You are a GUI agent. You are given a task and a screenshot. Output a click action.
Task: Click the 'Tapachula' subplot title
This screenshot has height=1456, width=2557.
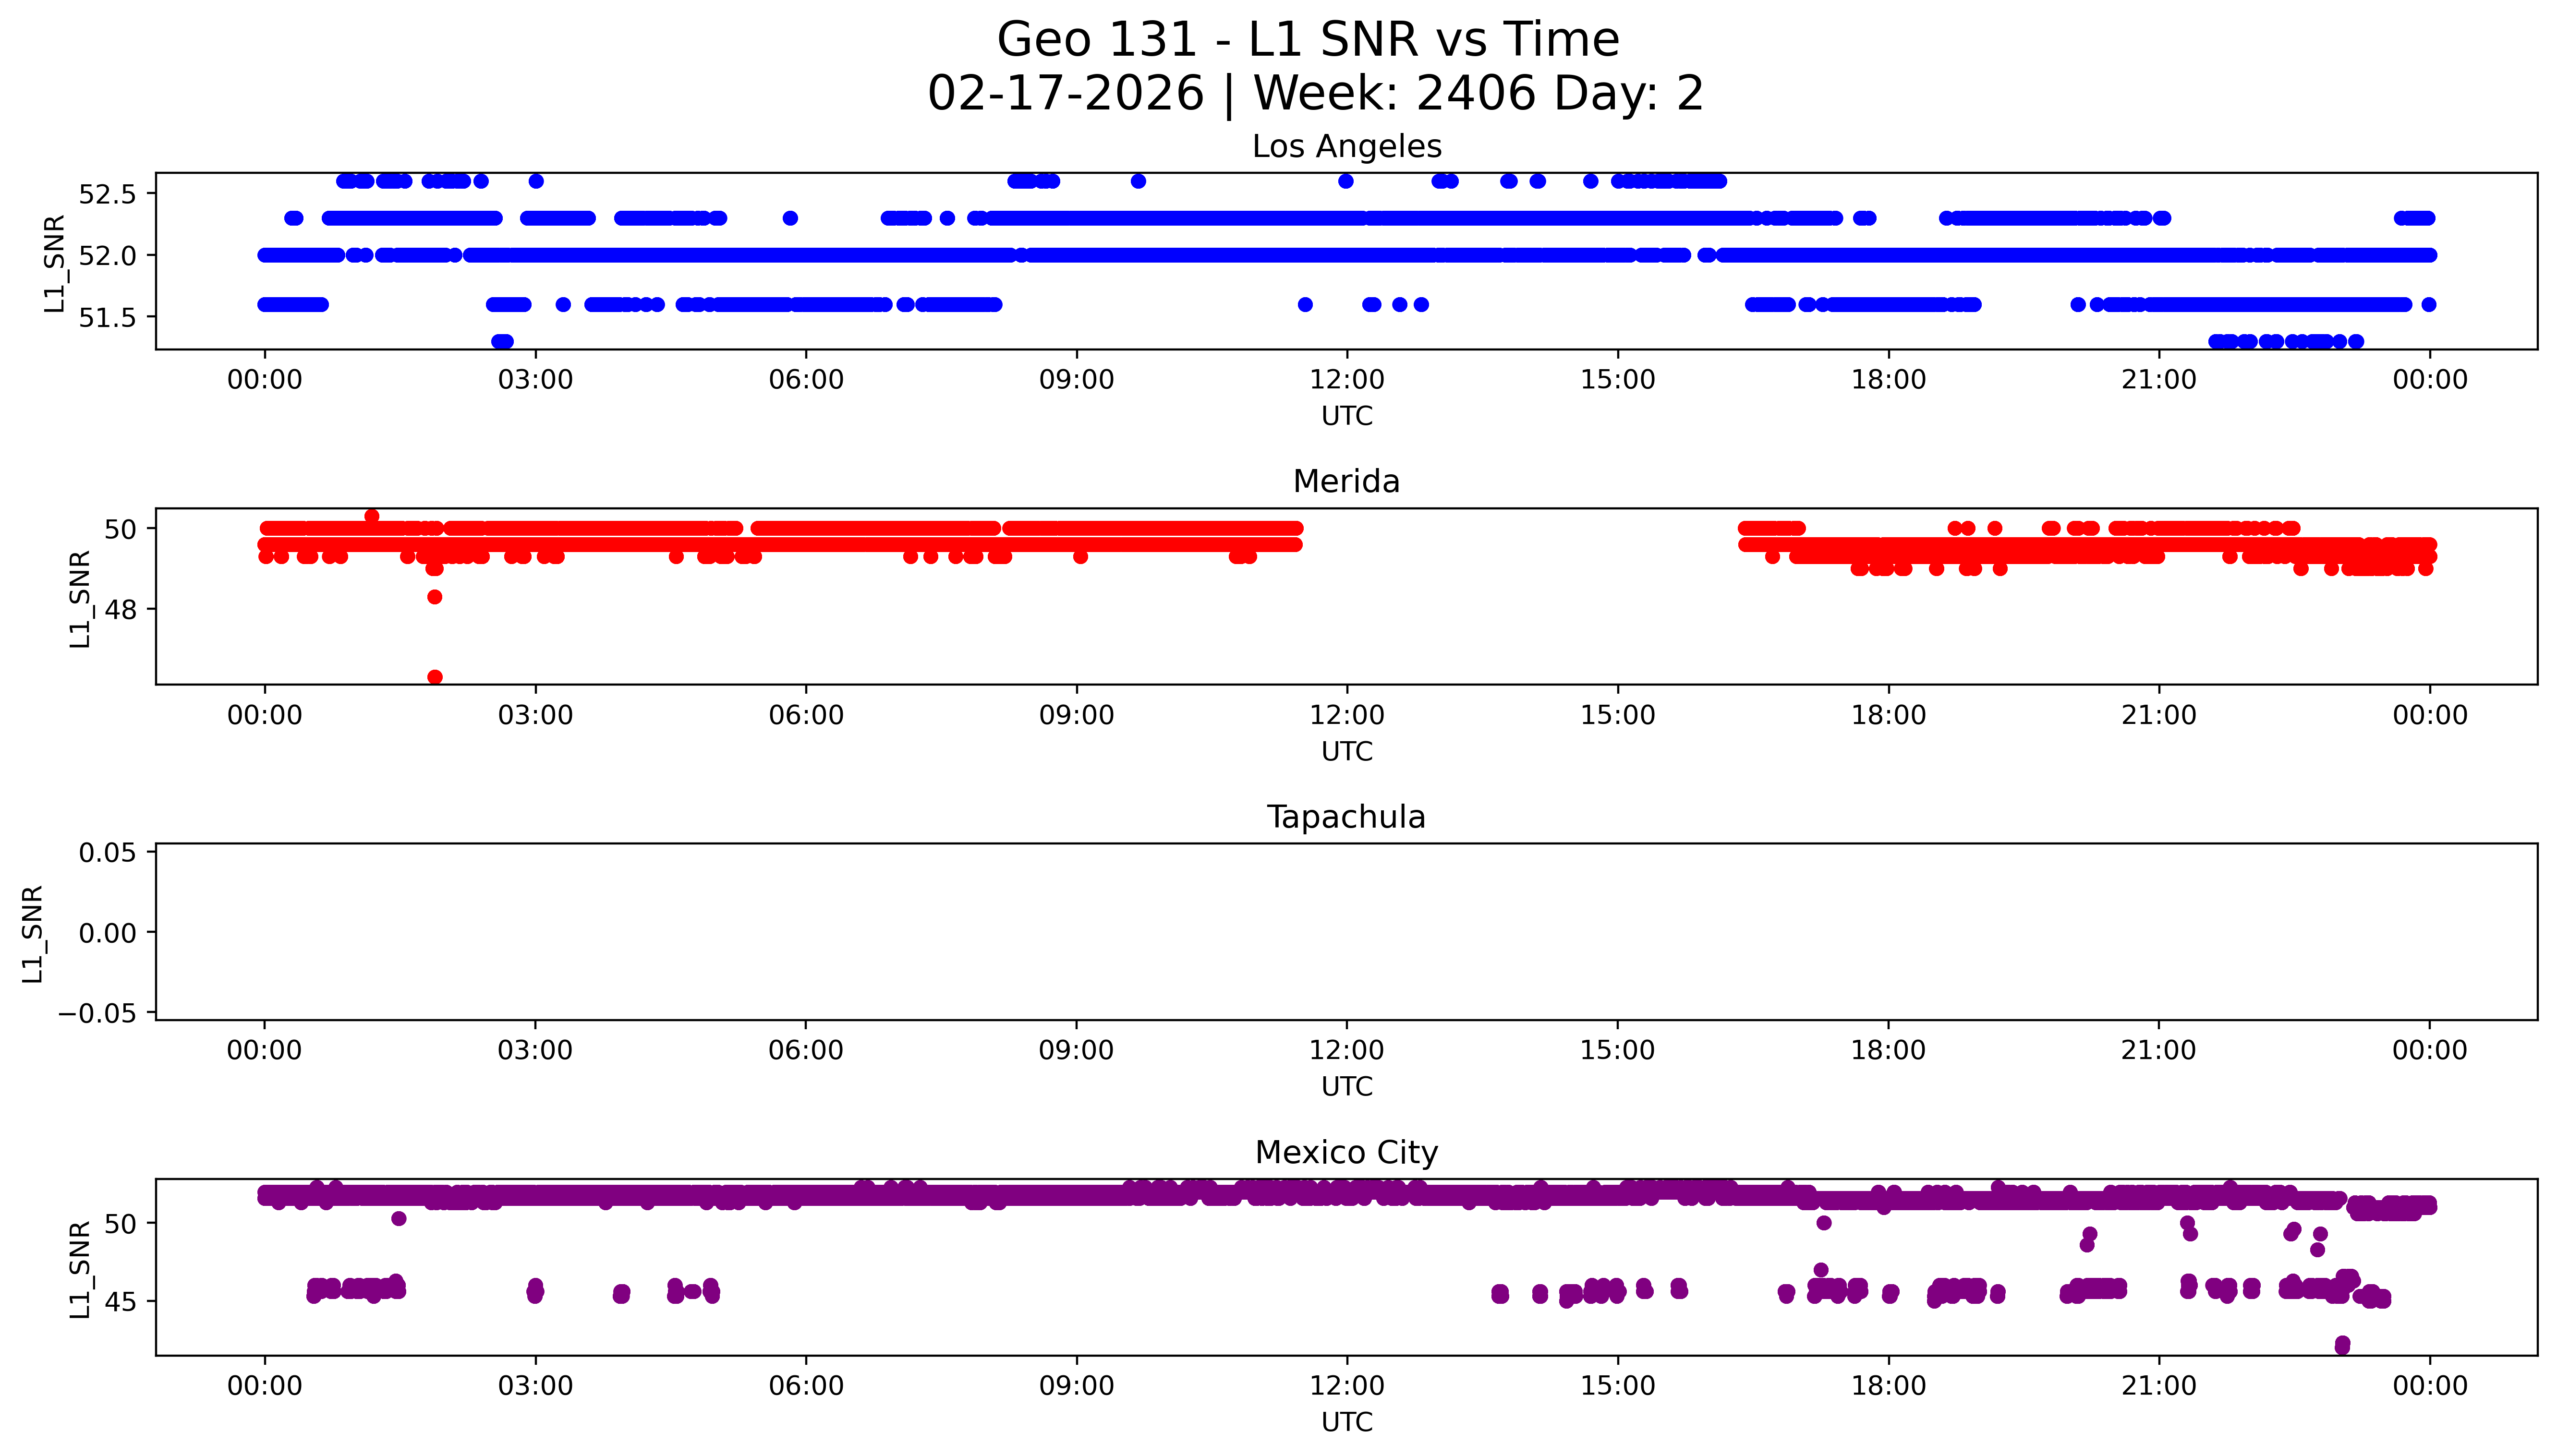(x=1346, y=817)
